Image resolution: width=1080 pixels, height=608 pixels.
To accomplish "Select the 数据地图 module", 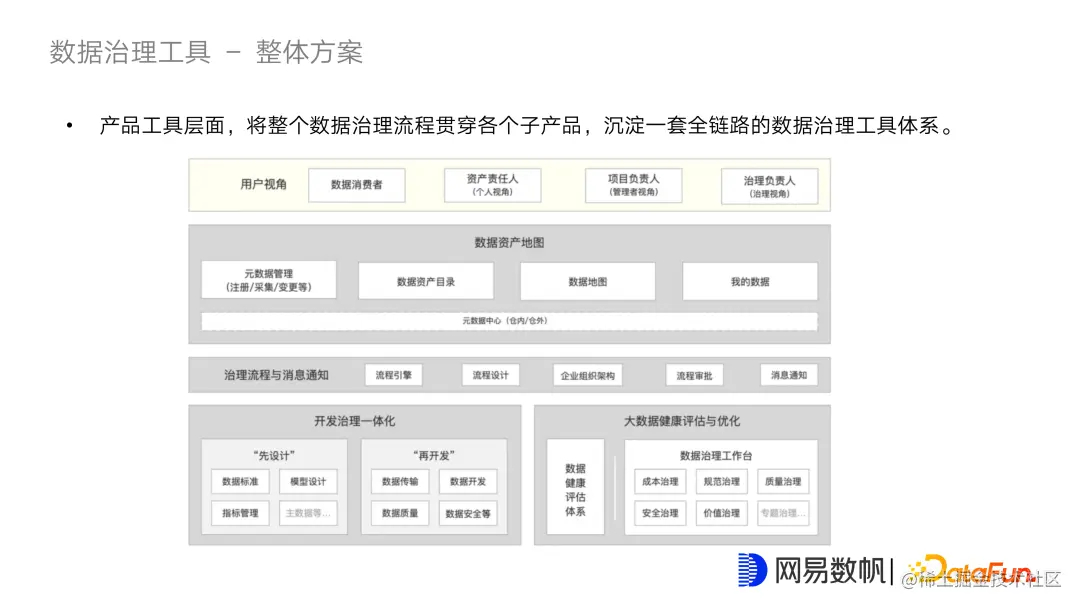I will 586,281.
